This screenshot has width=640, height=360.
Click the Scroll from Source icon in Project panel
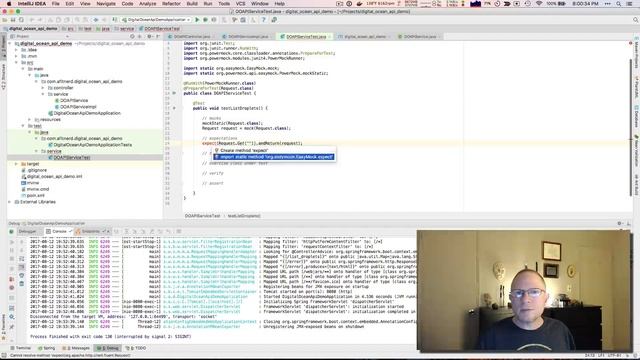click(x=132, y=36)
